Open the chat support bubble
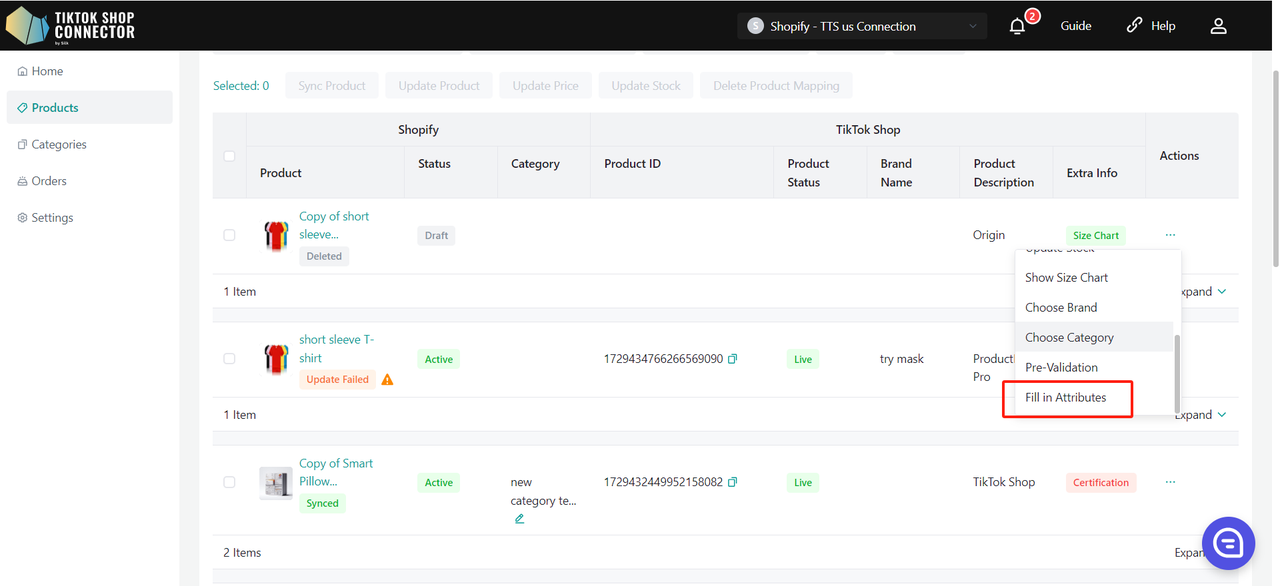Screen dimensions: 1280x586 tap(1228, 542)
